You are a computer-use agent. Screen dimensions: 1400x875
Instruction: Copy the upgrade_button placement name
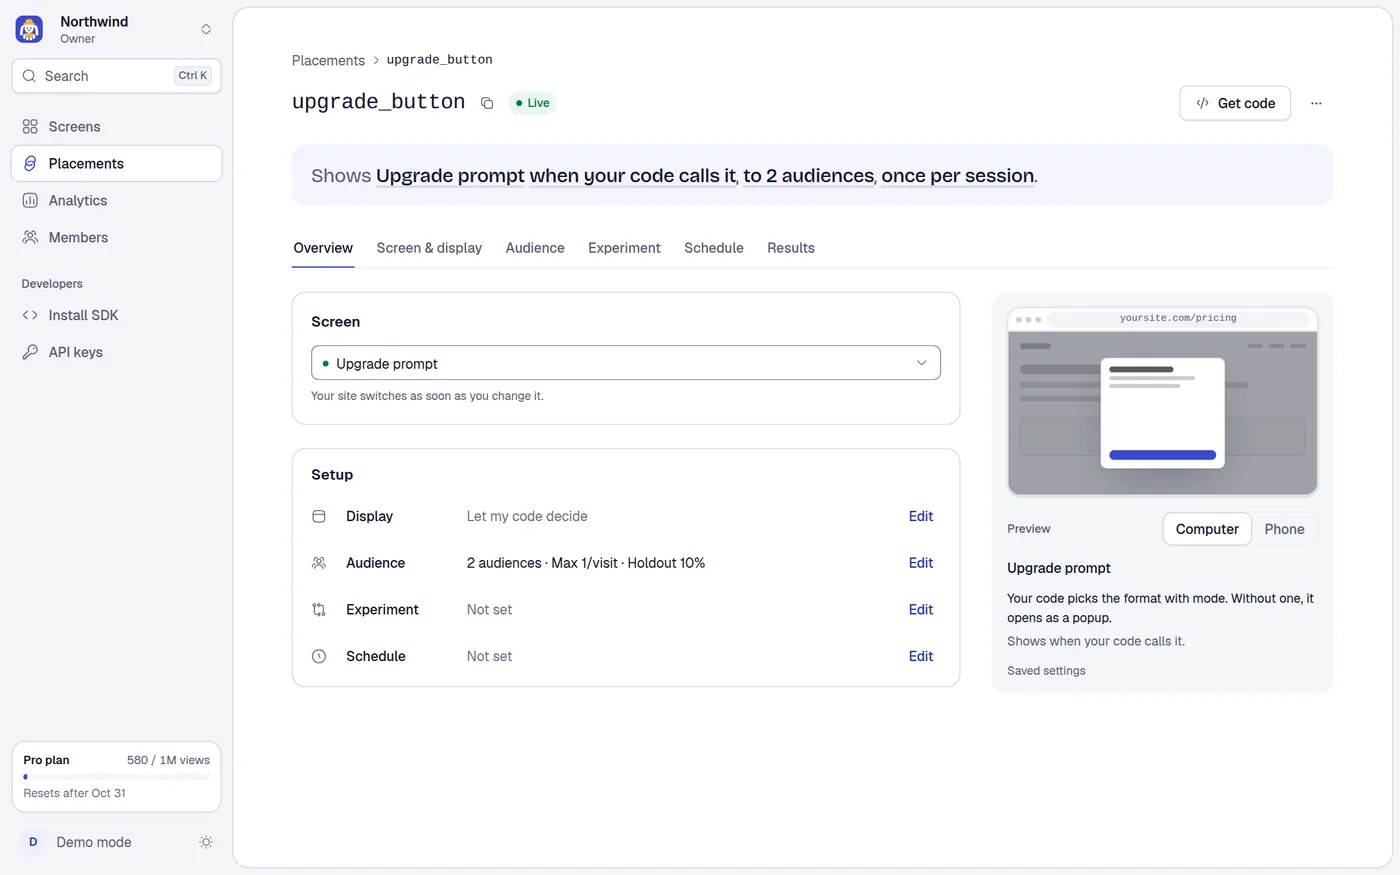tap(487, 103)
